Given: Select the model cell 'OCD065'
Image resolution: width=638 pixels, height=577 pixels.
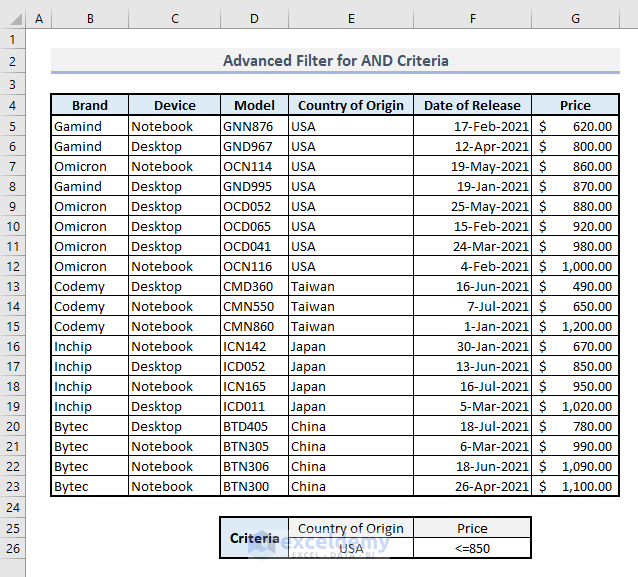Looking at the screenshot, I should point(254,226).
